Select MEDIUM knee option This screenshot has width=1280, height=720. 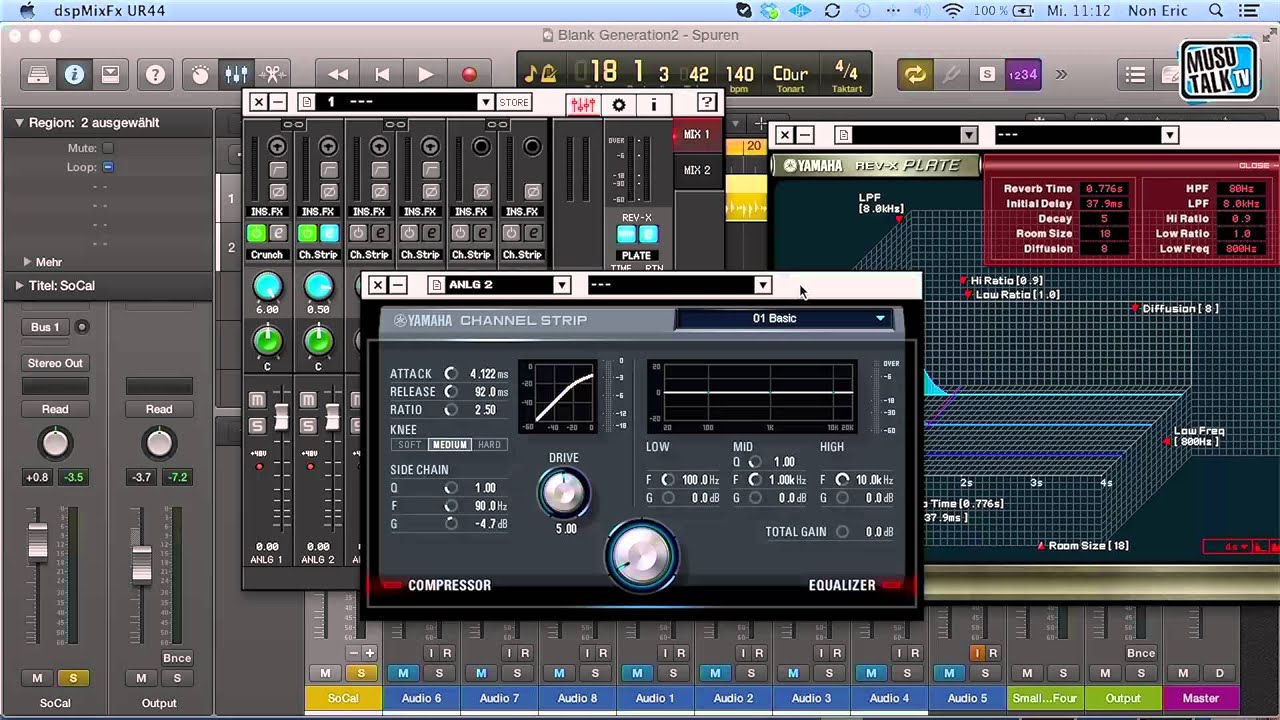tap(449, 445)
